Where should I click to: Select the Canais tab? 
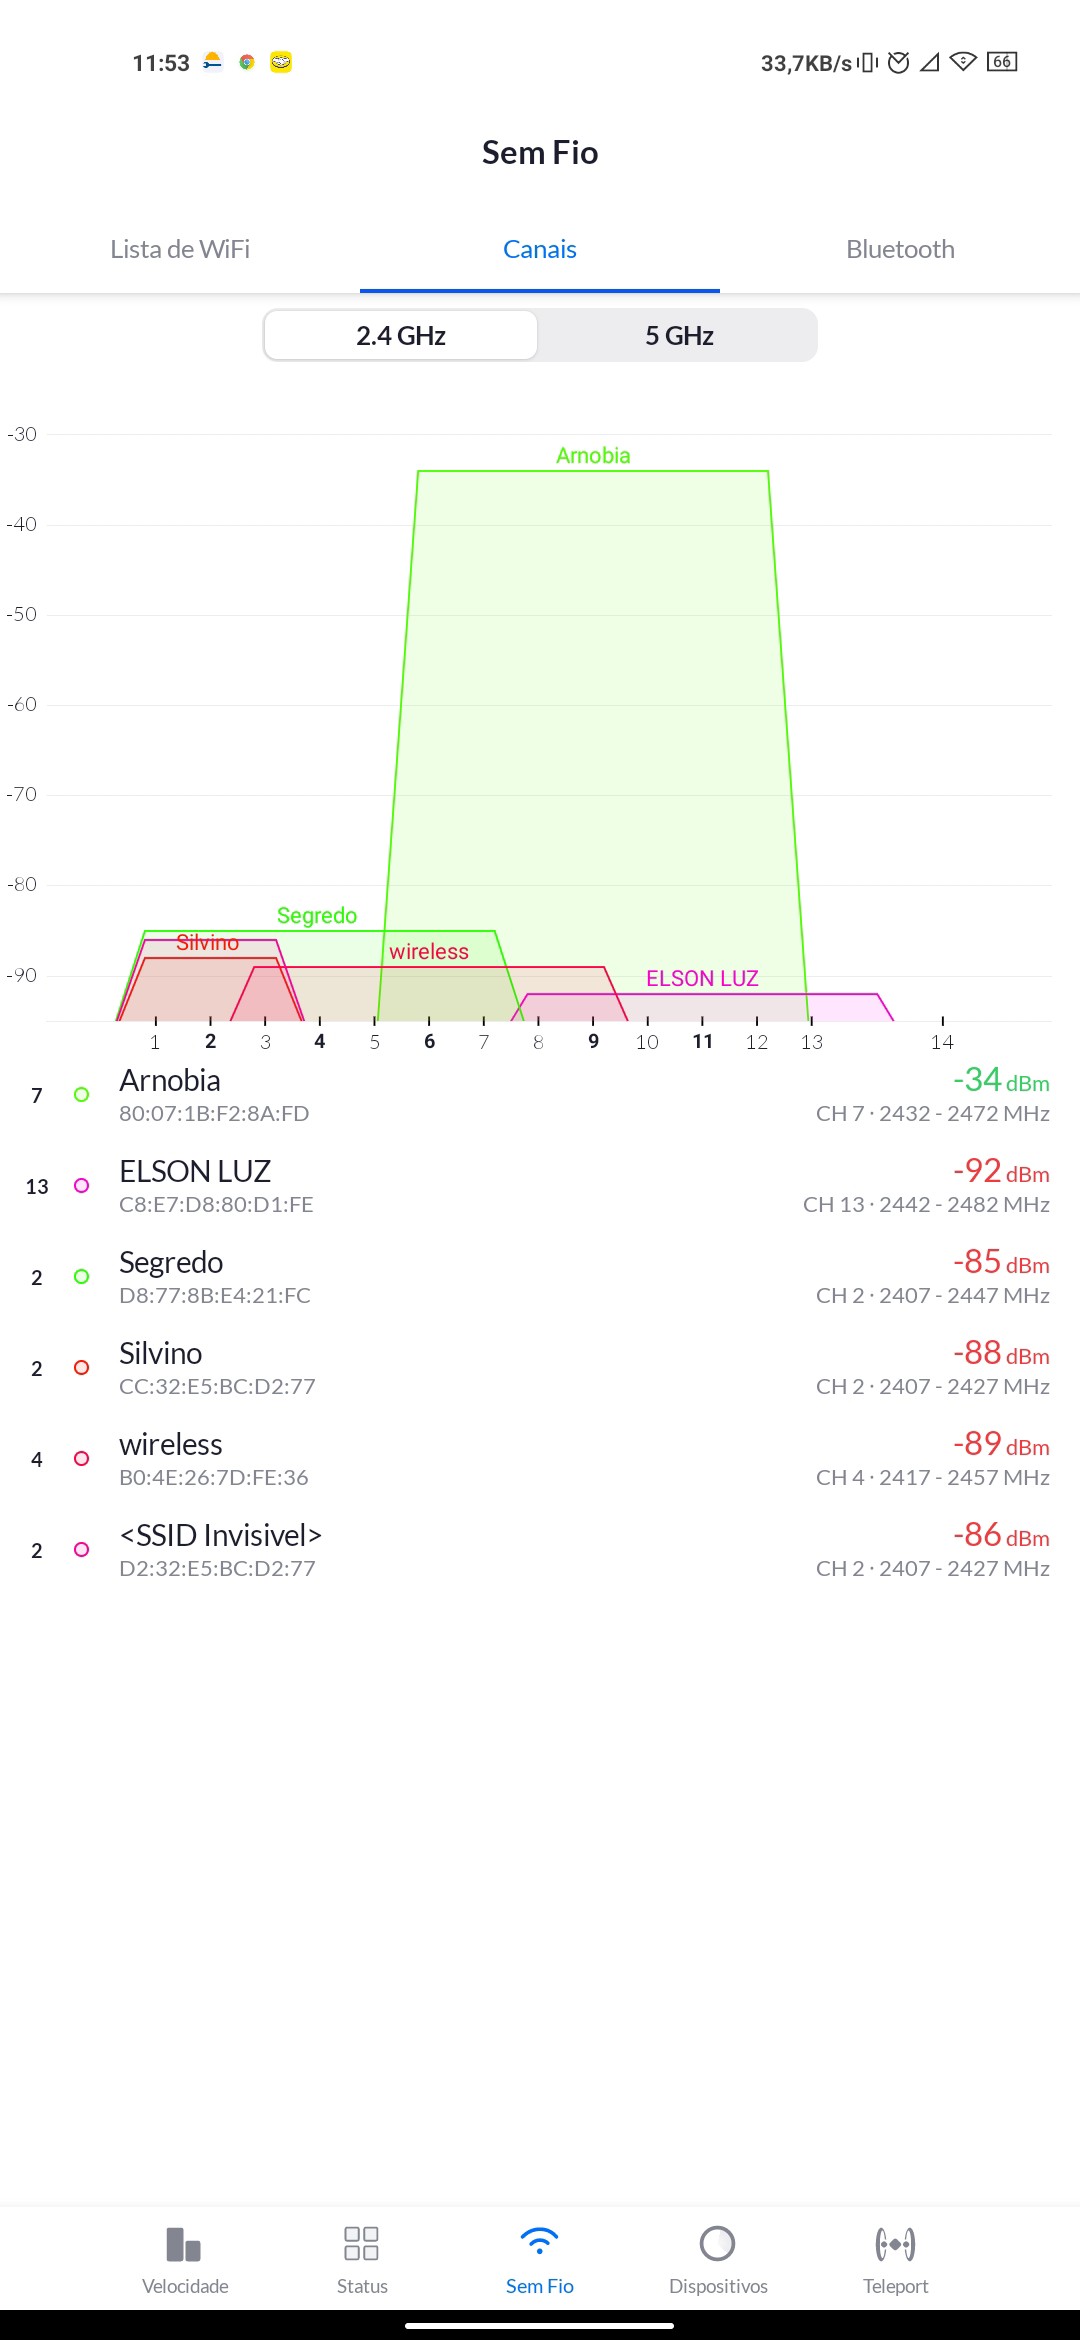[540, 249]
